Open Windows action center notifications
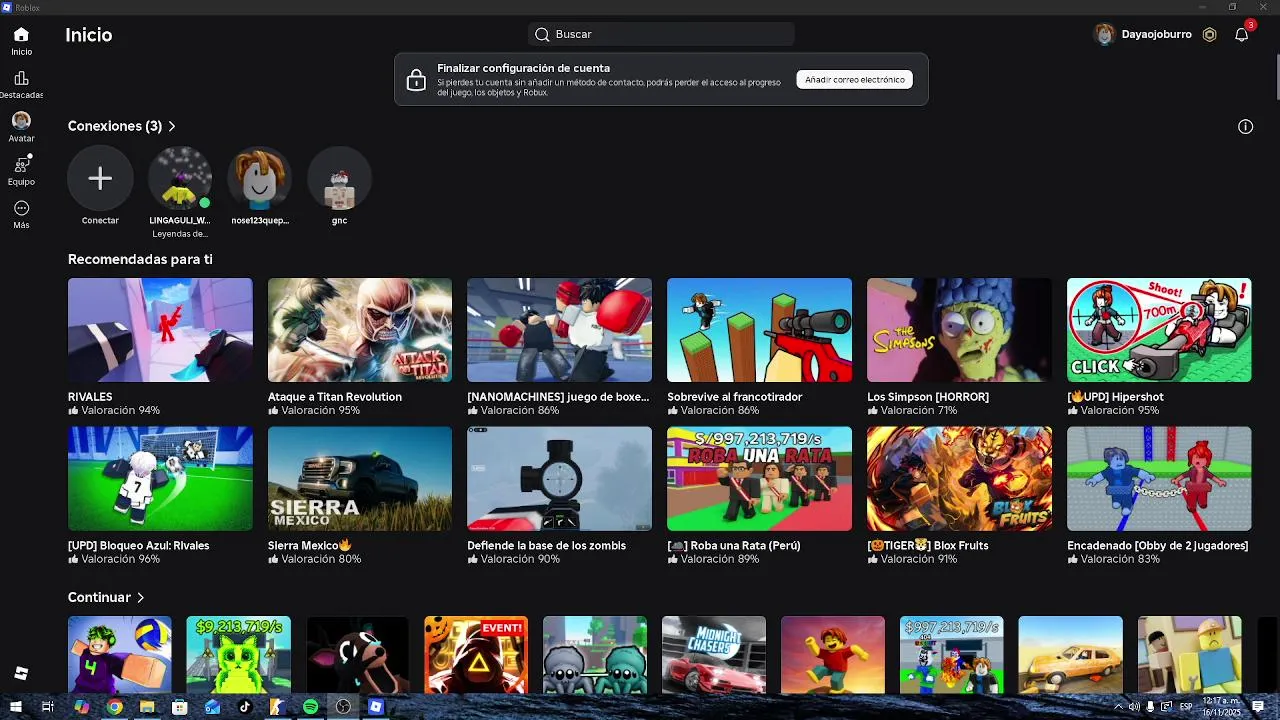This screenshot has height=720, width=1280. pyautogui.click(x=1258, y=707)
